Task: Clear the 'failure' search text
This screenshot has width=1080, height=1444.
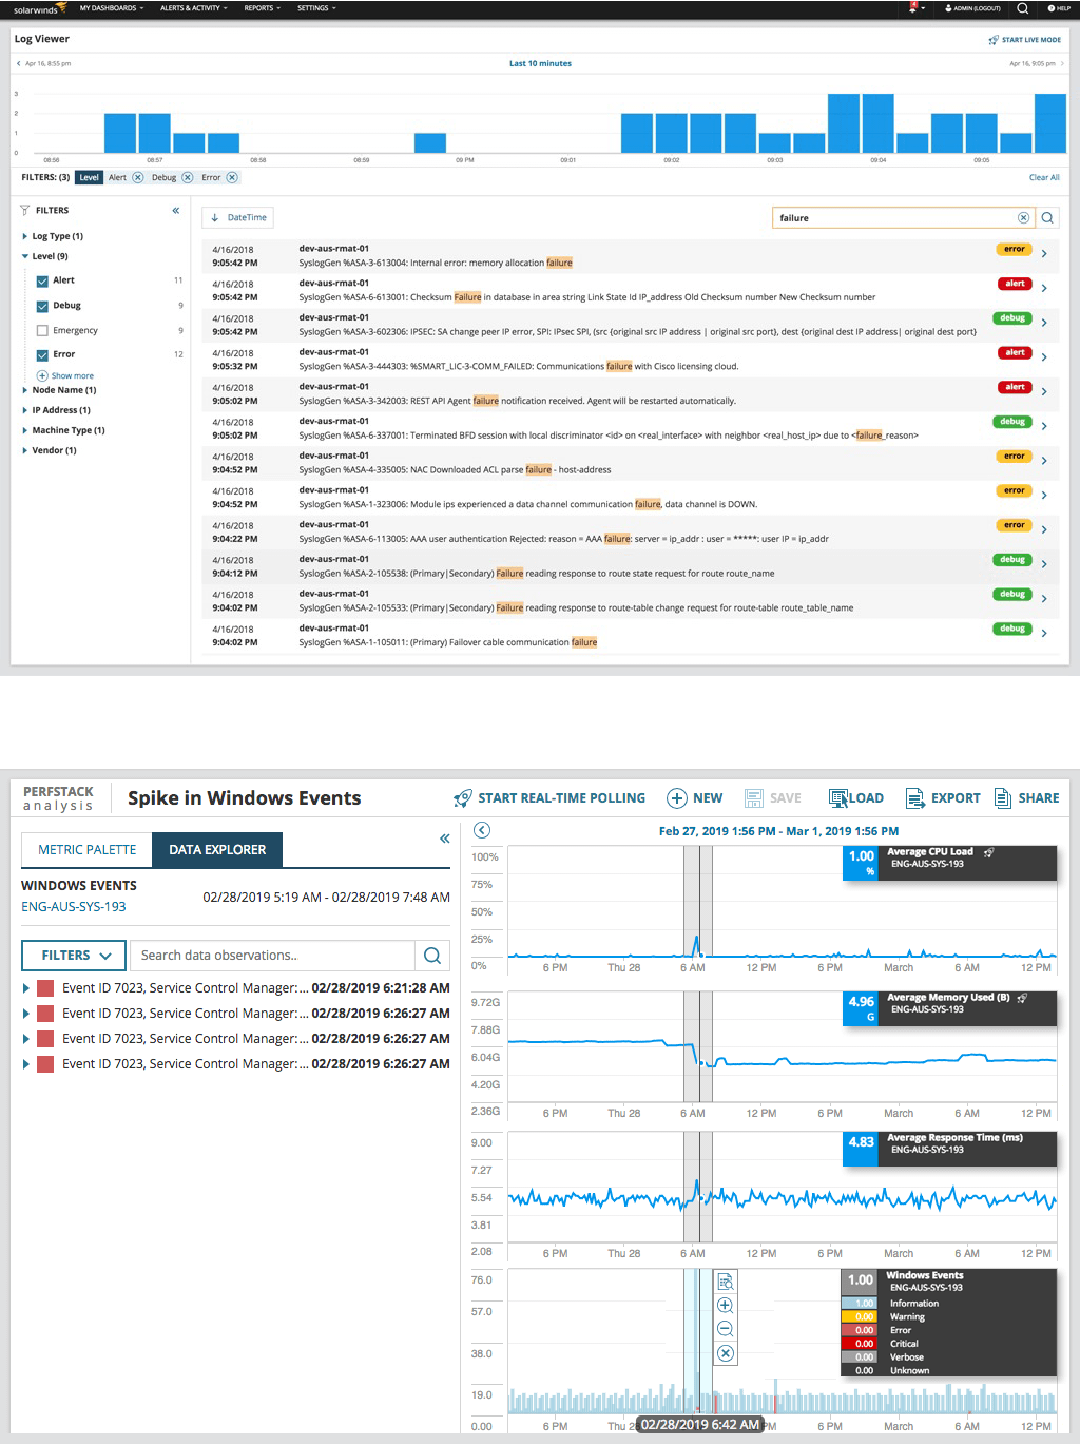Action: point(1023,218)
